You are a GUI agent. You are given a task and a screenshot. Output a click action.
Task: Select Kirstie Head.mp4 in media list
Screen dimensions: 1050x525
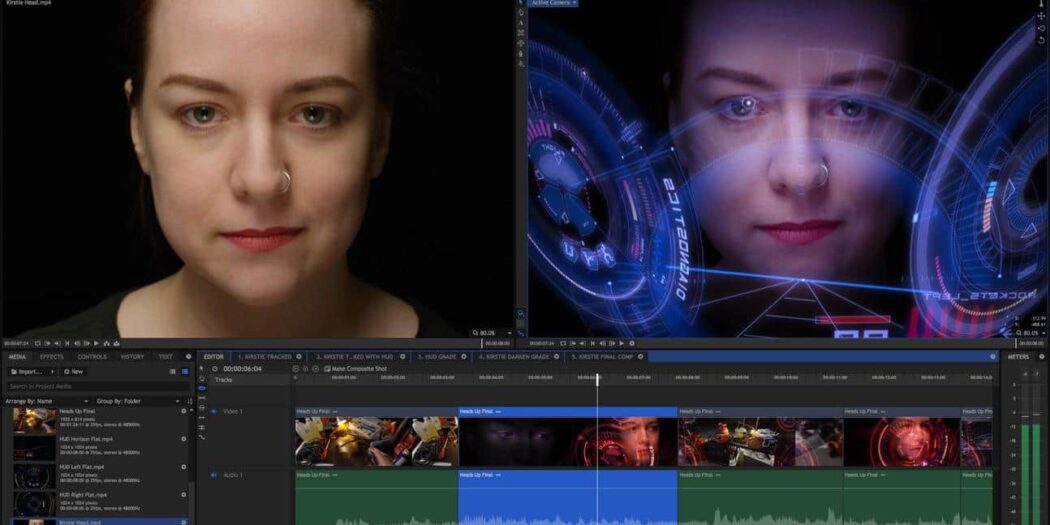(98, 522)
